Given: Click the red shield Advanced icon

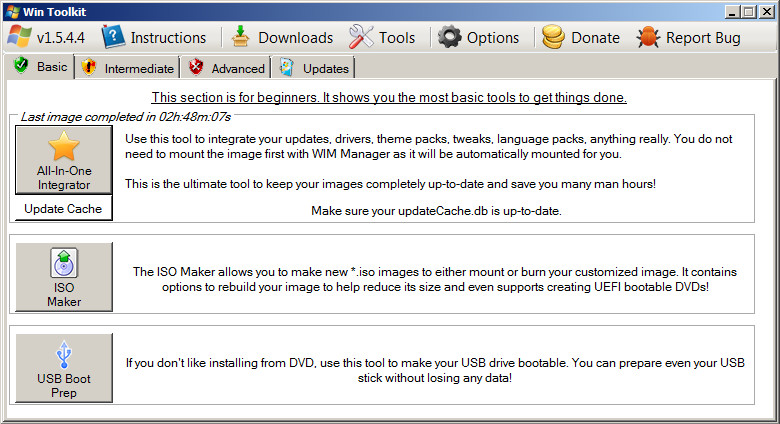Looking at the screenshot, I should click(196, 67).
